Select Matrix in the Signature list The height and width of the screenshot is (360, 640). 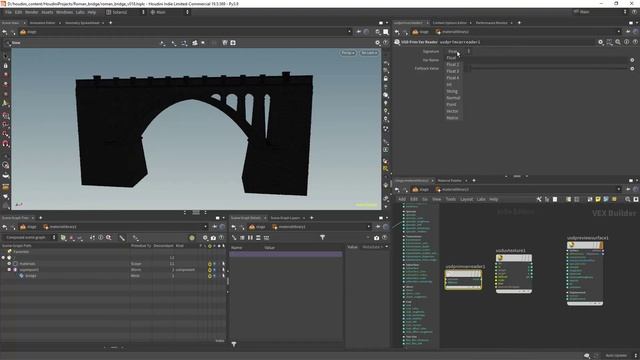tap(452, 118)
